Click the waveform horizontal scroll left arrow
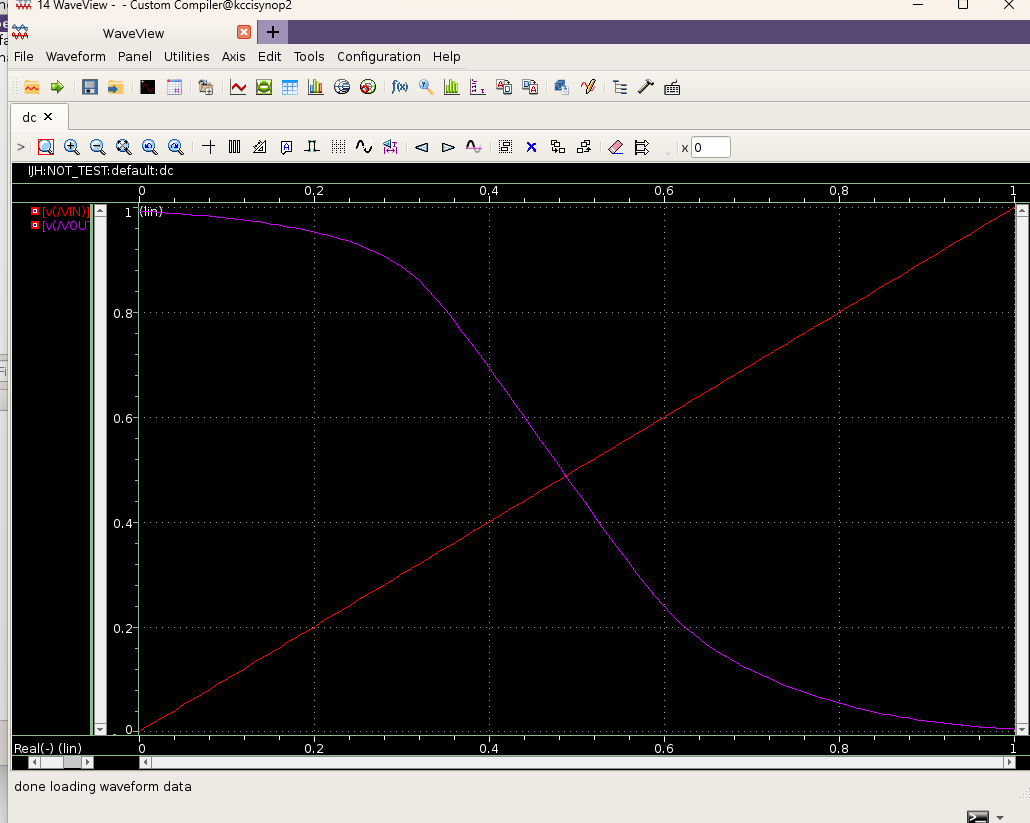 click(x=146, y=762)
